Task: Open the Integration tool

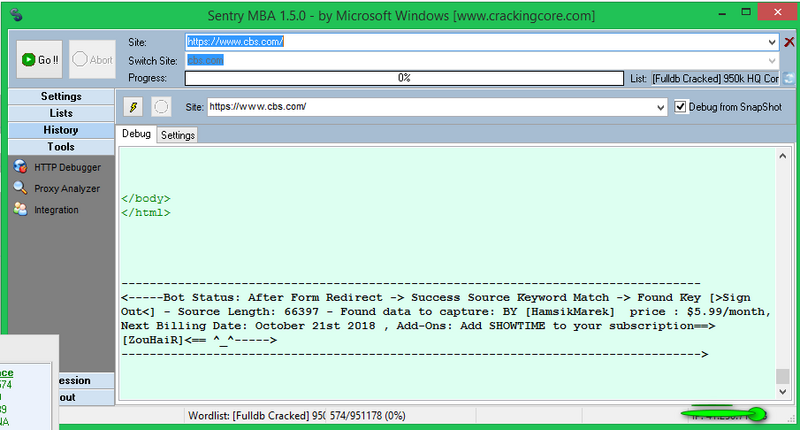Action: coord(46,210)
